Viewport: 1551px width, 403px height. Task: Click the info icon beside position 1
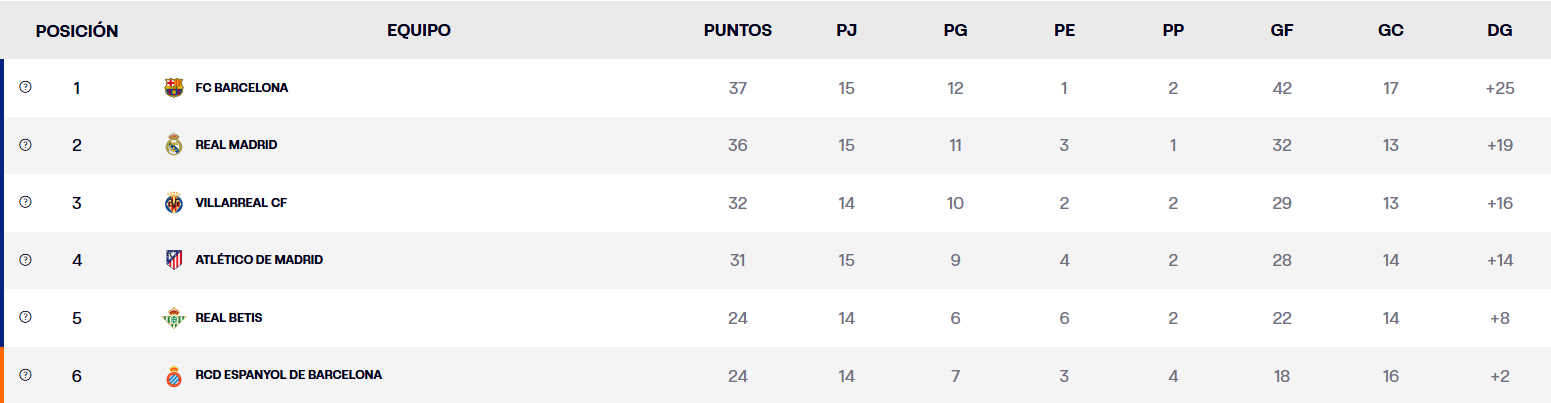[x=26, y=87]
